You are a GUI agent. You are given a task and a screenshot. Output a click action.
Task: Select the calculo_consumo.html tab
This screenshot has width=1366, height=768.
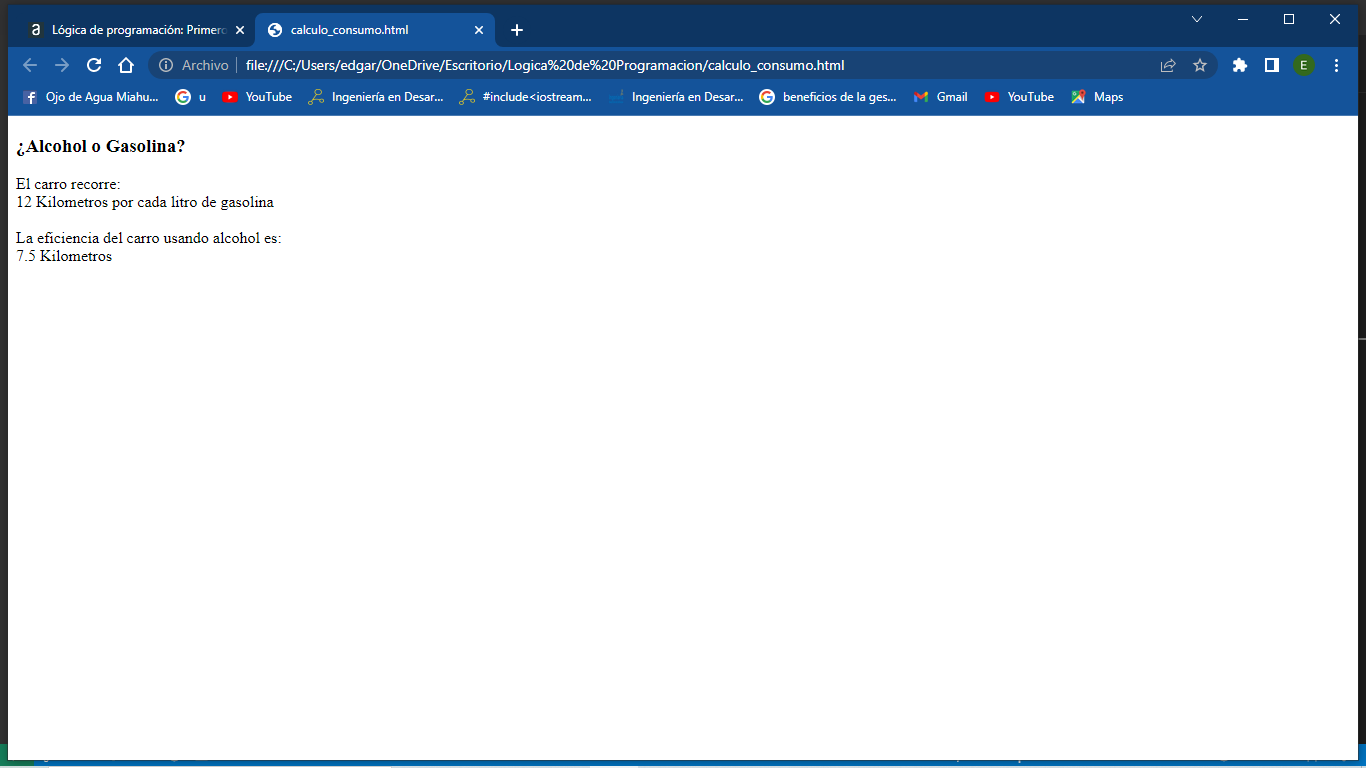point(376,30)
